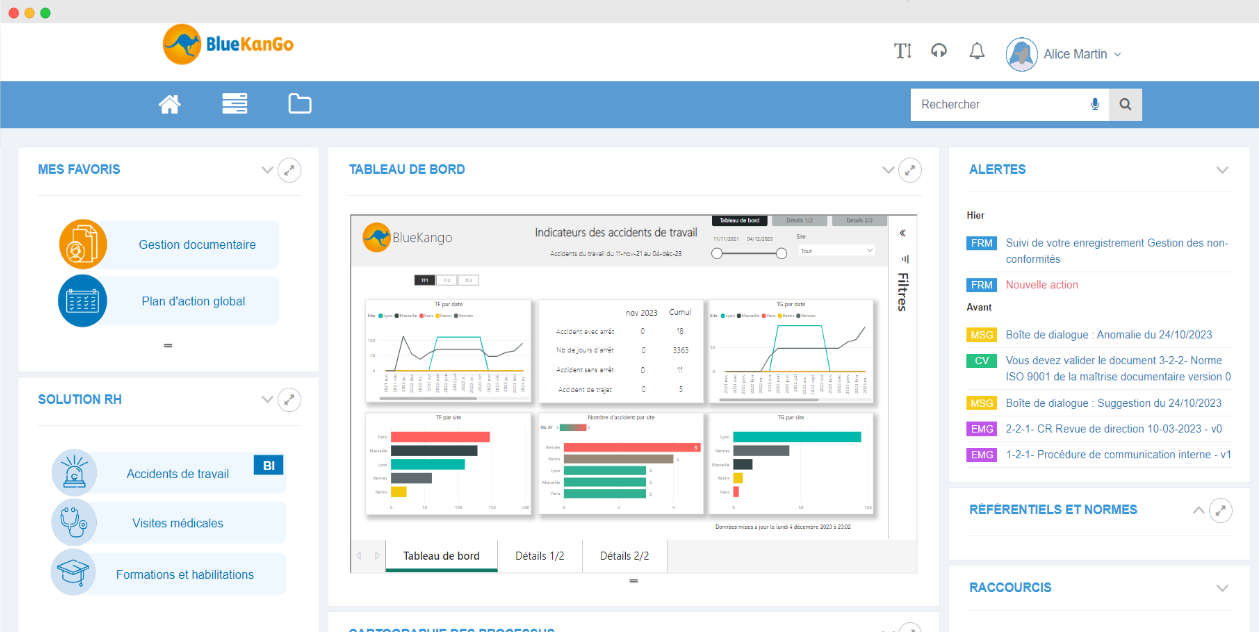
Task: Click the resize handle below Mes Favoris items
Action: 168,345
